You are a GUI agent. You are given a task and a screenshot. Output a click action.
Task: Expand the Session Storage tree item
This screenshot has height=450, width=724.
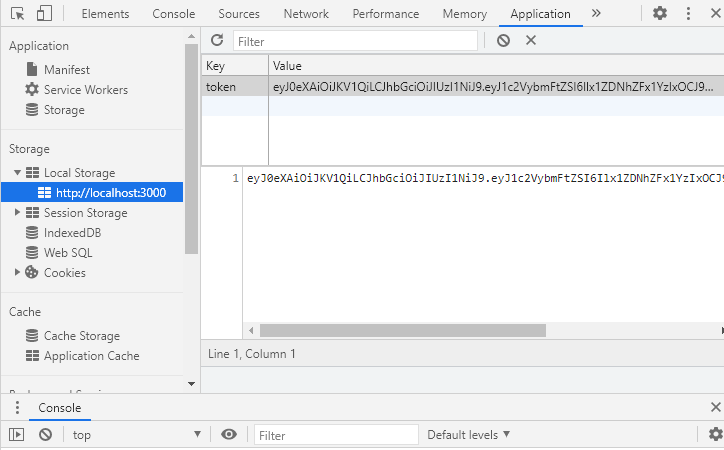tap(18, 213)
